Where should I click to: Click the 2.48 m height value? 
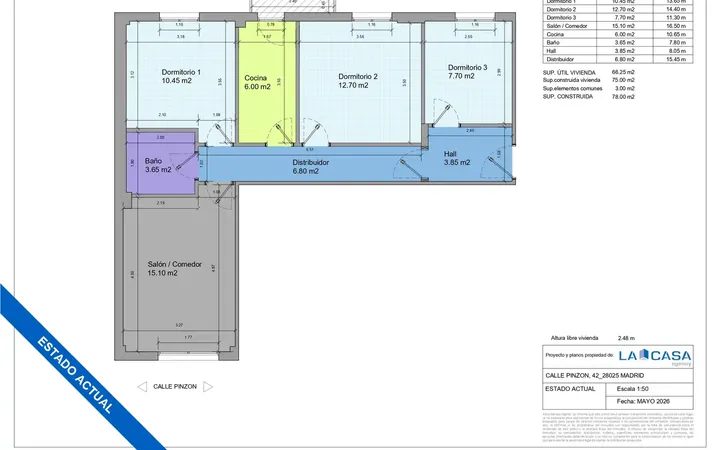point(626,338)
